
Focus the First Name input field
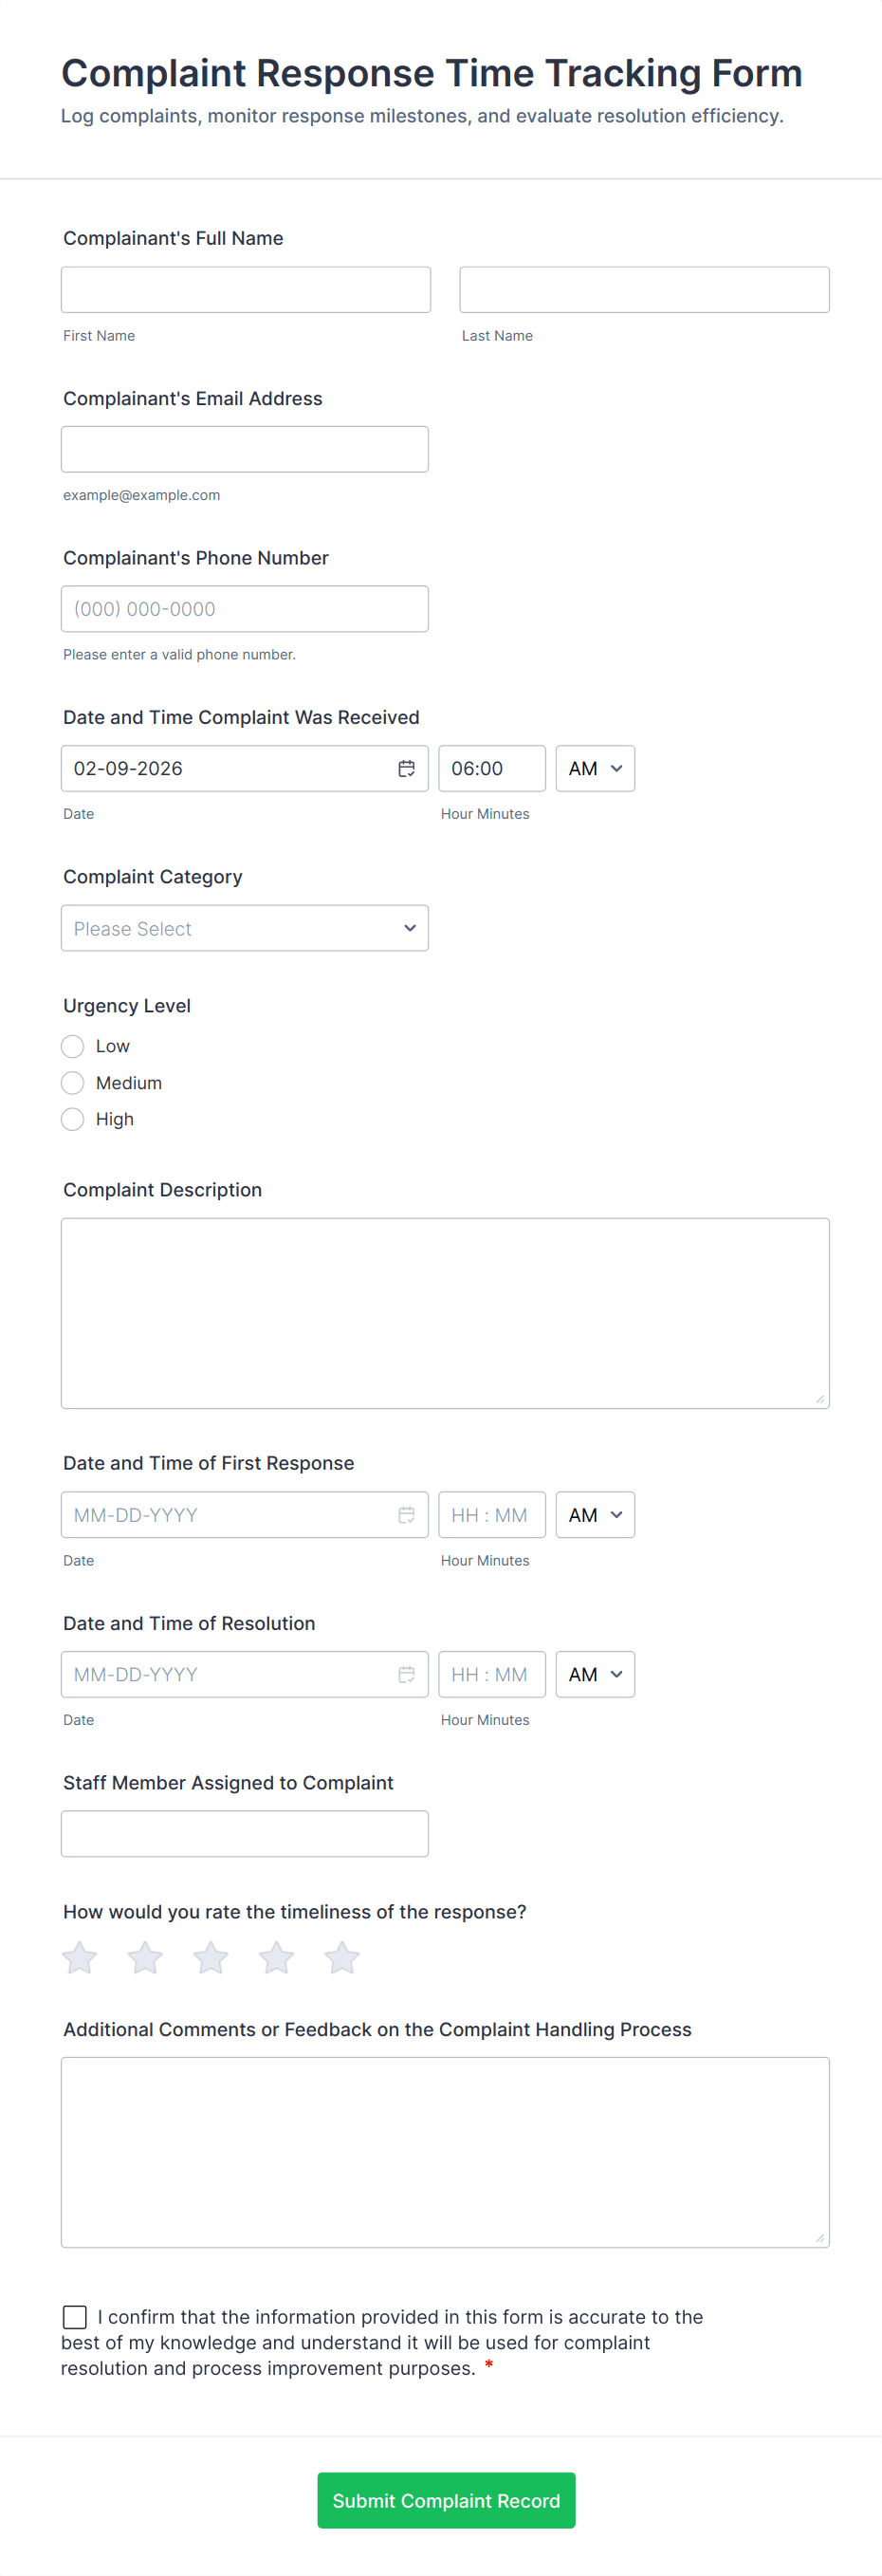(246, 290)
